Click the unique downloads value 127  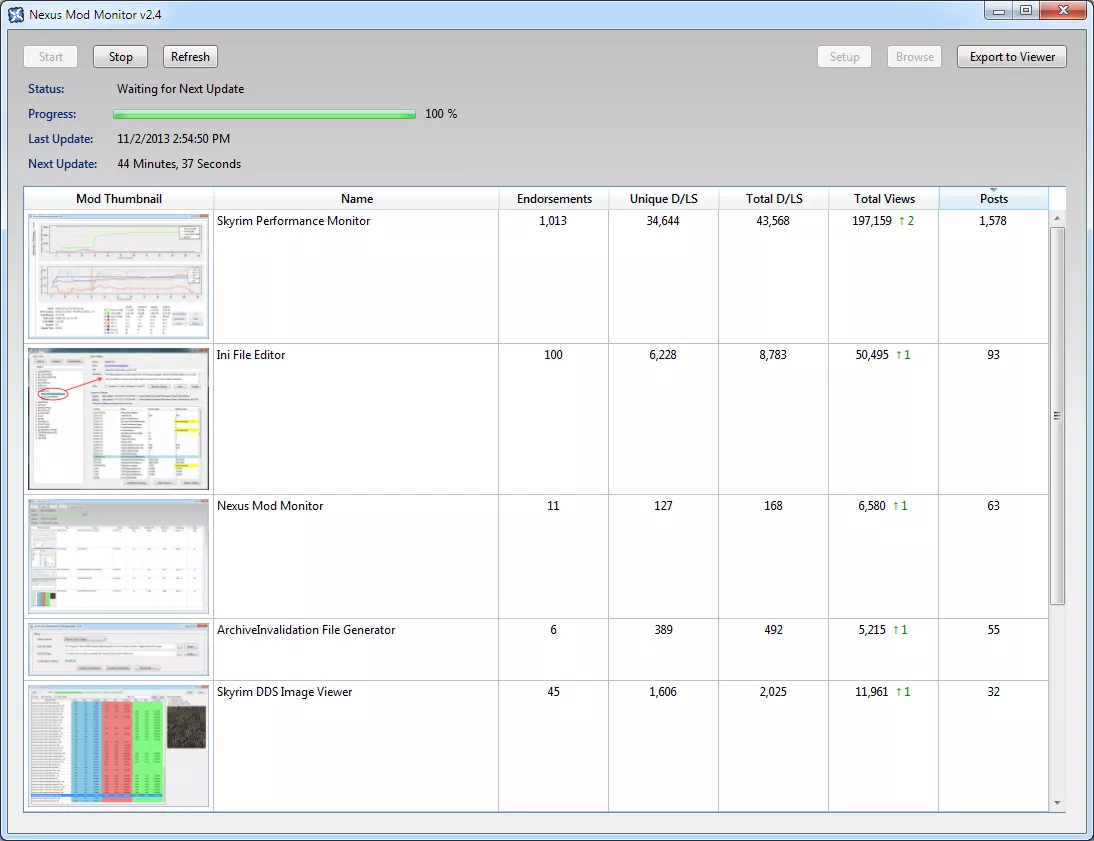[x=663, y=505]
